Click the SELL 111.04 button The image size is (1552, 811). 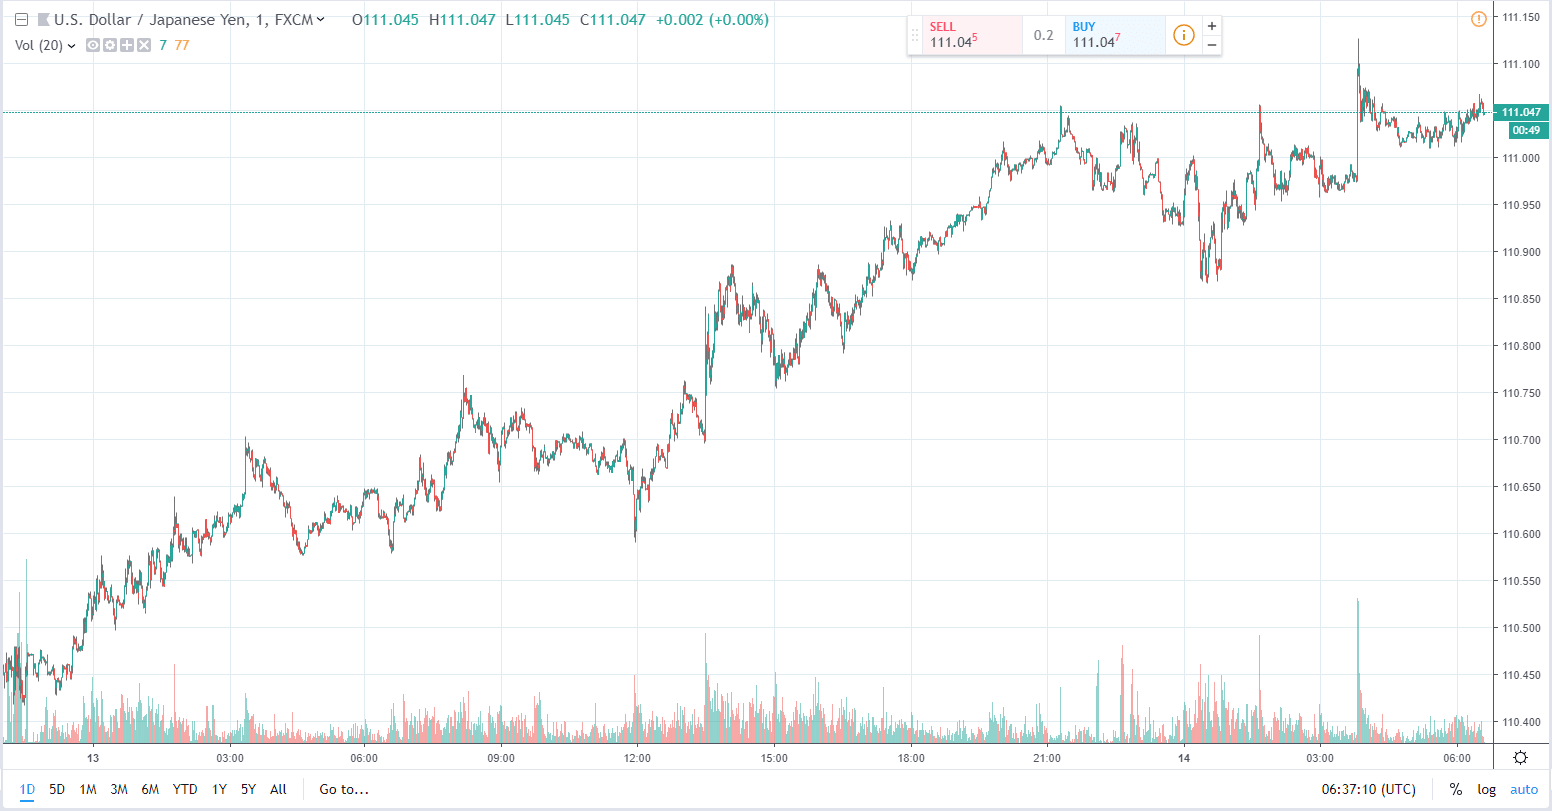click(x=972, y=35)
